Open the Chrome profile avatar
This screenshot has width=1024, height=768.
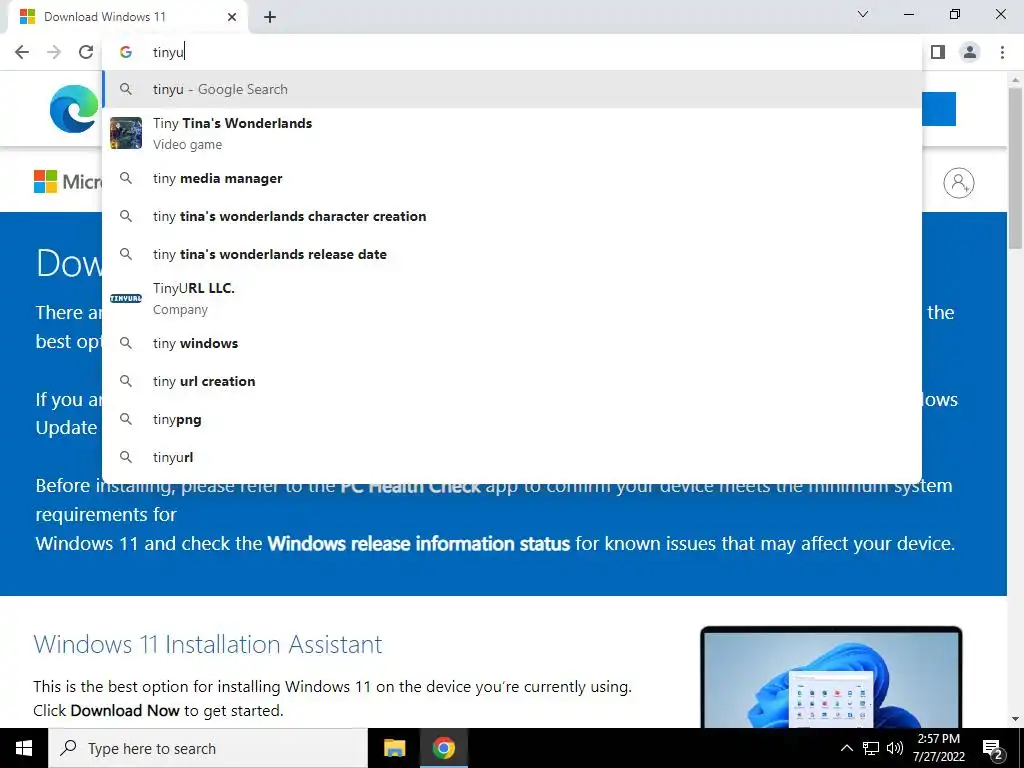coord(970,52)
